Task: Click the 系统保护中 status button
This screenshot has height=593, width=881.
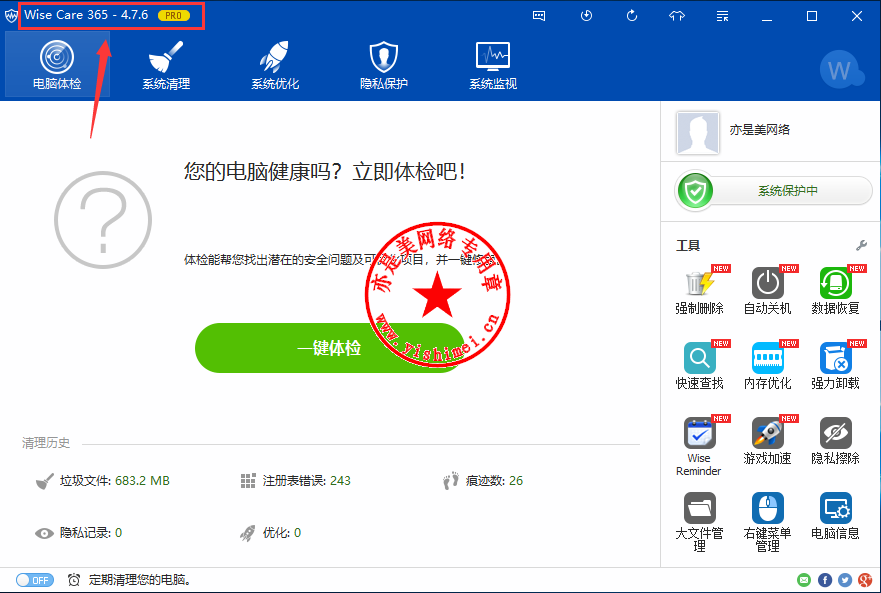Action: pyautogui.click(x=774, y=191)
